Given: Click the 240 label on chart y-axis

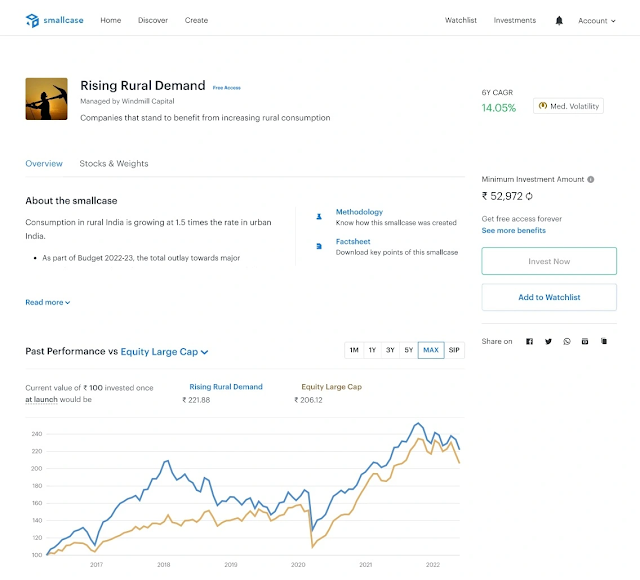Looking at the screenshot, I should [x=37, y=434].
